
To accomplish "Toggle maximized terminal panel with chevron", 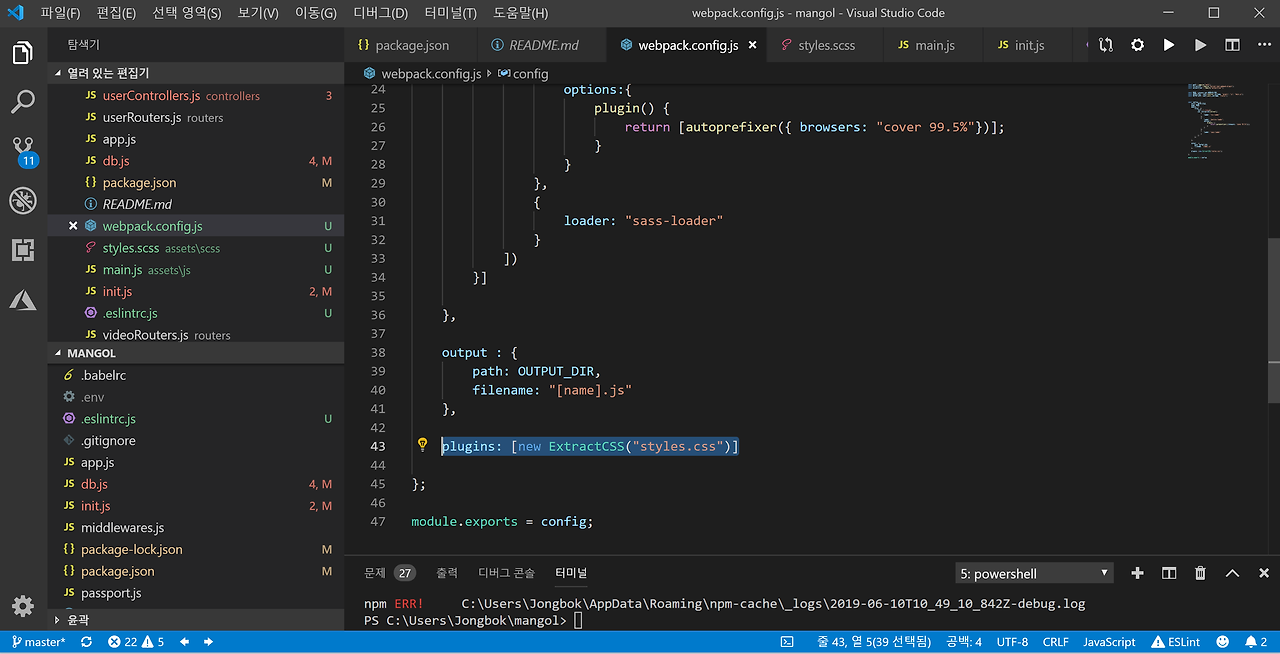I will (x=1232, y=573).
